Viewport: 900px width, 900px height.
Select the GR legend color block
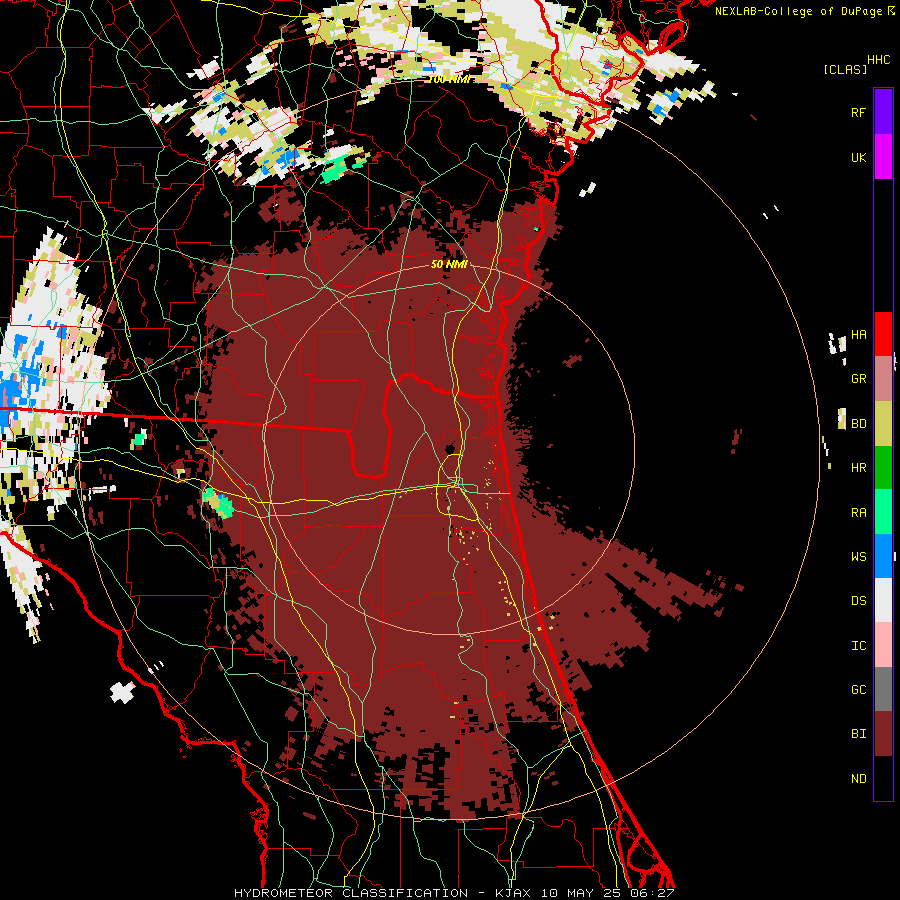coord(883,379)
